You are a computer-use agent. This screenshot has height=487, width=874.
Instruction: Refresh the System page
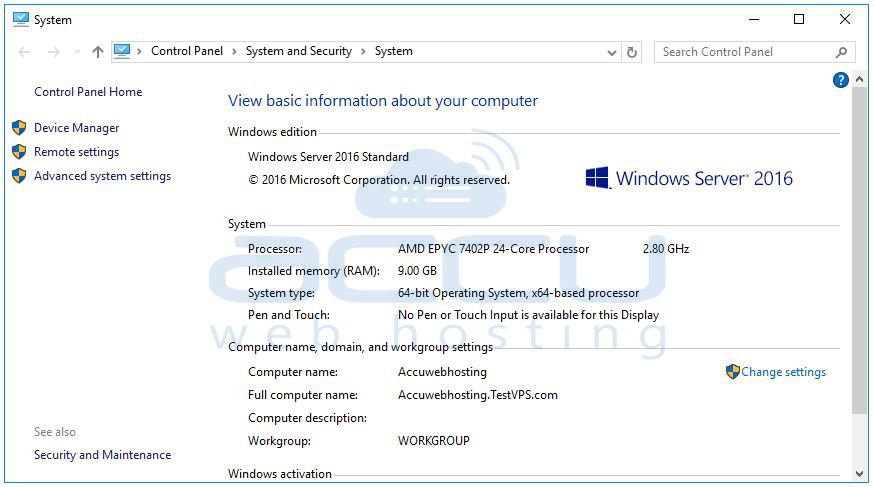point(632,52)
